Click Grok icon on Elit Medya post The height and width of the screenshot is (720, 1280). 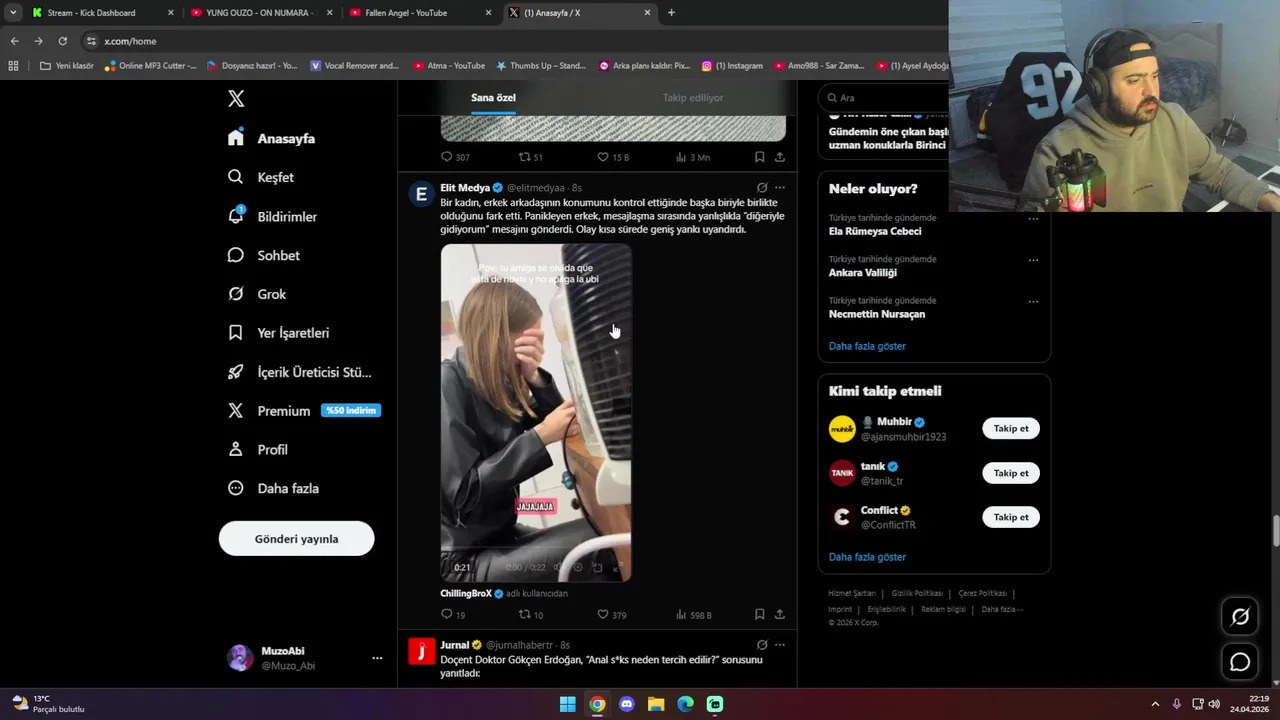pos(762,187)
